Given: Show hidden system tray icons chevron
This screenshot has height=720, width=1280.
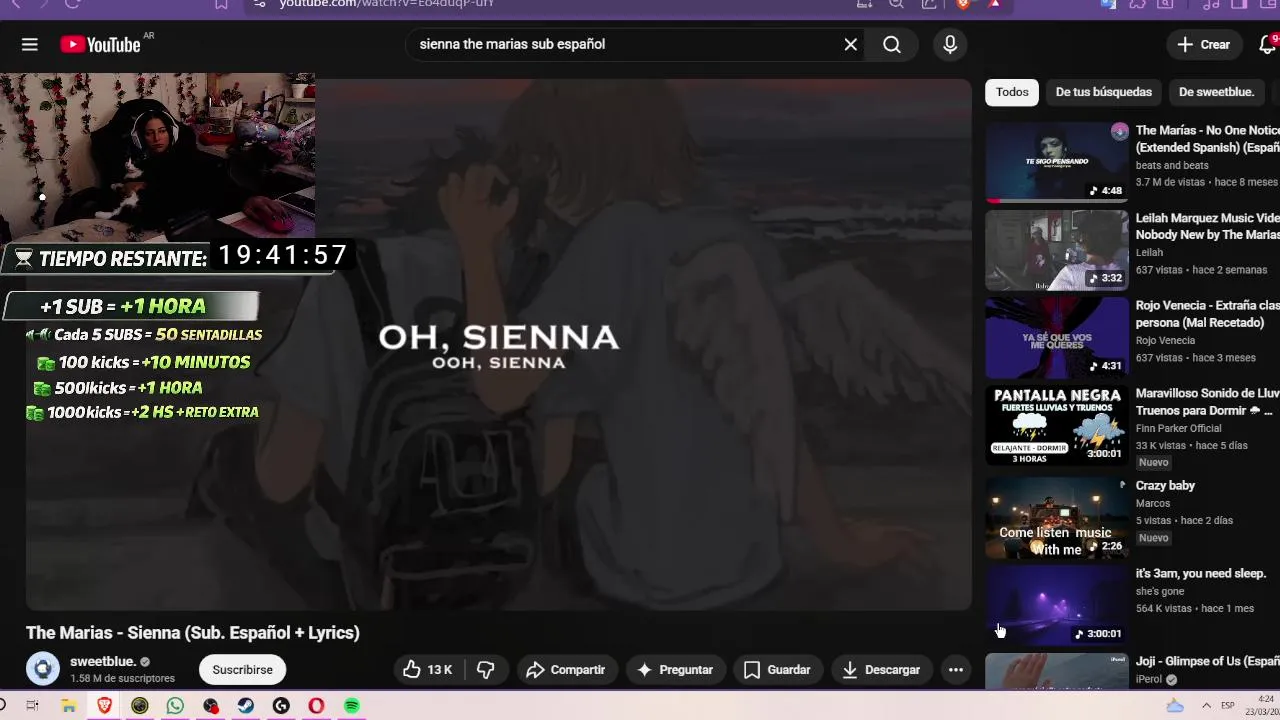Looking at the screenshot, I should pyautogui.click(x=1205, y=706).
